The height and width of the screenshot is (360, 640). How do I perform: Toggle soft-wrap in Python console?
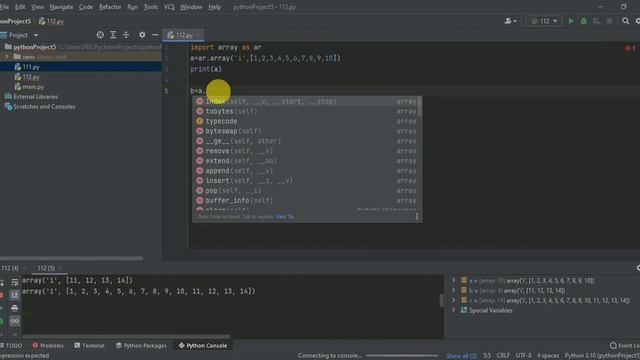15,282
